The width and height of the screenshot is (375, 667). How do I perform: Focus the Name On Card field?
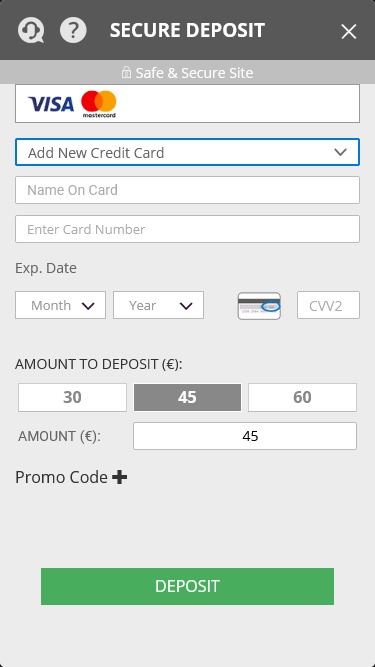point(188,190)
